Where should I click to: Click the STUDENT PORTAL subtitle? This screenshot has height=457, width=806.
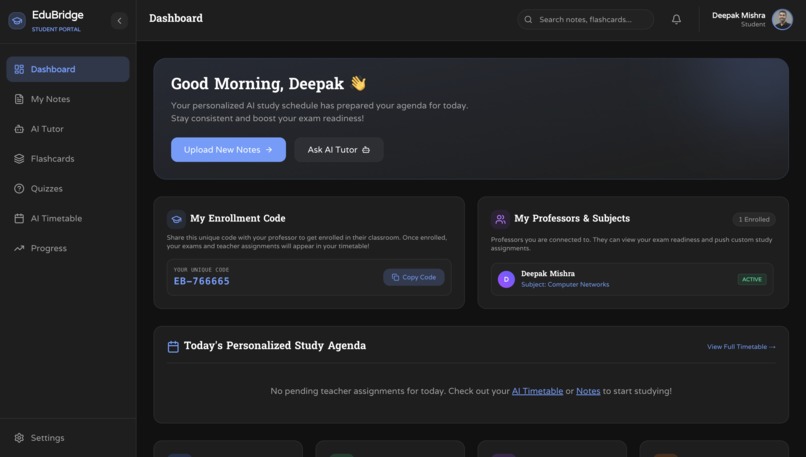point(56,29)
